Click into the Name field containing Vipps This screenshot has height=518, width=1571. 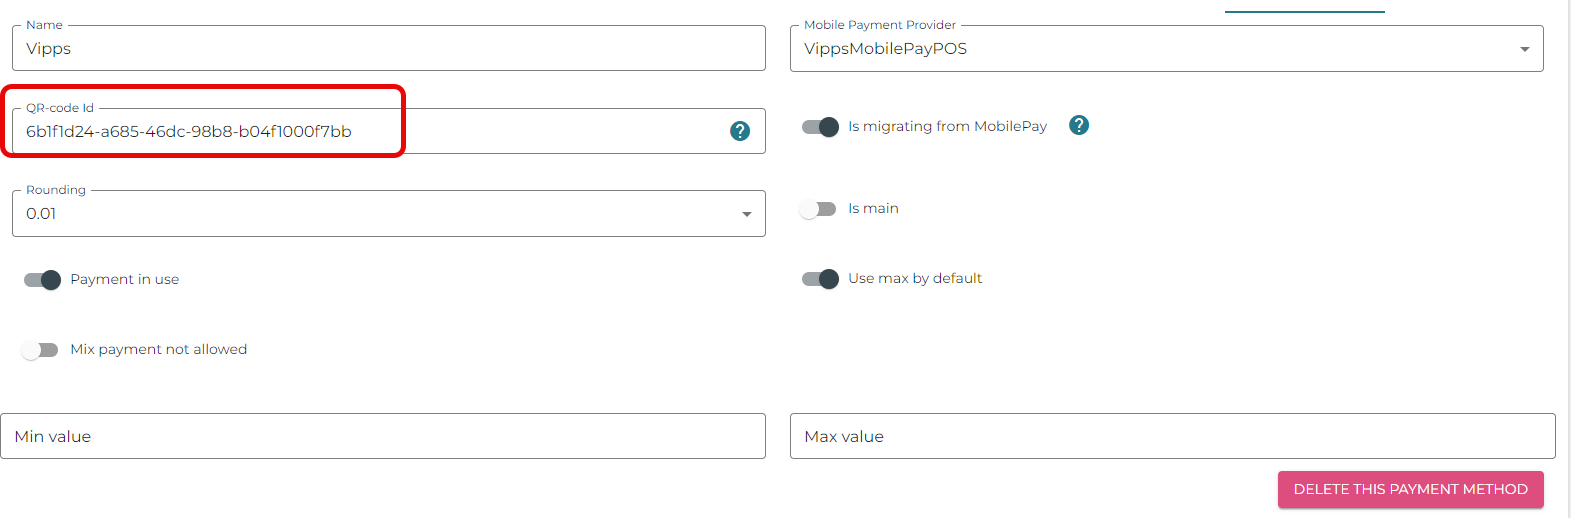pos(388,49)
